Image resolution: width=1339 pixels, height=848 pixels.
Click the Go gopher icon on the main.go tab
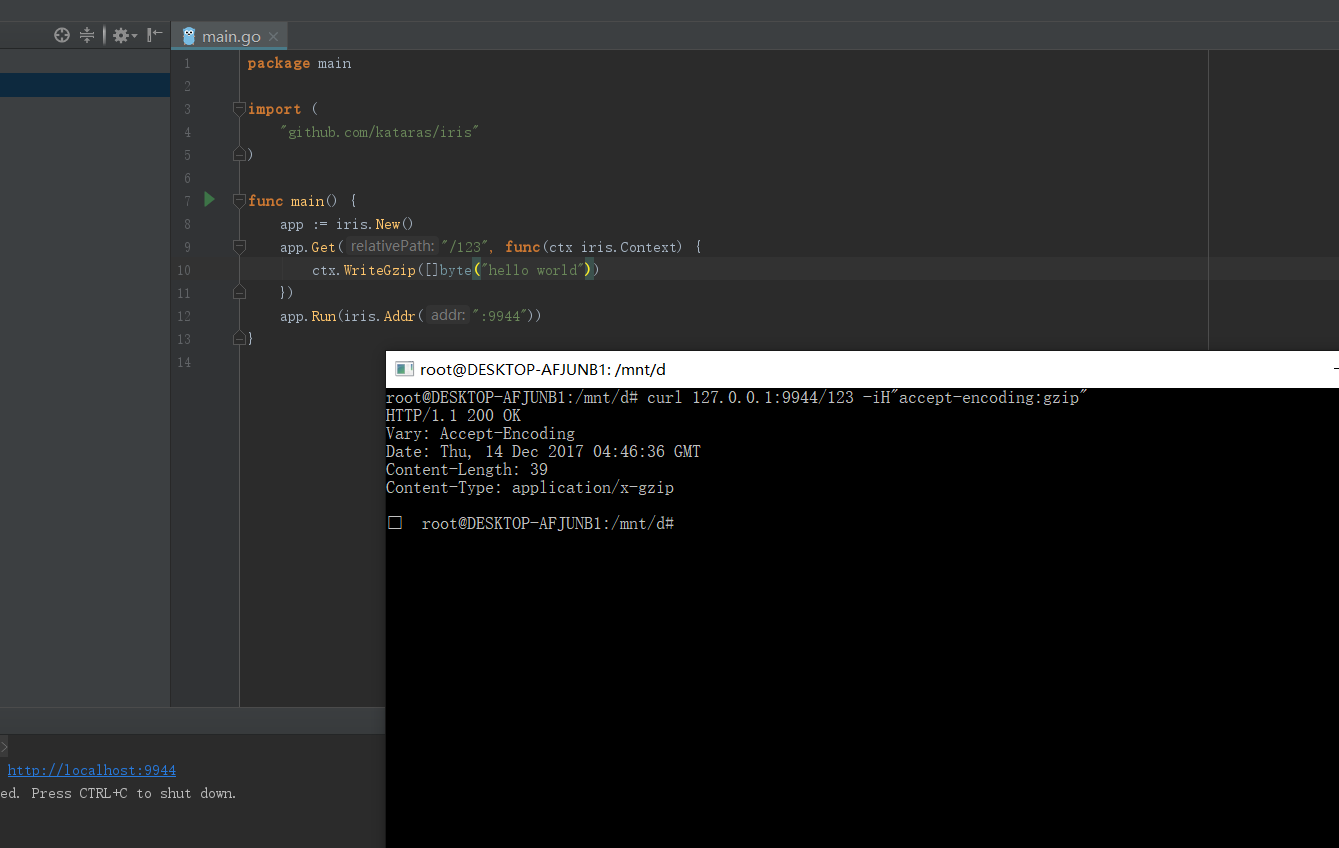pyautogui.click(x=188, y=35)
